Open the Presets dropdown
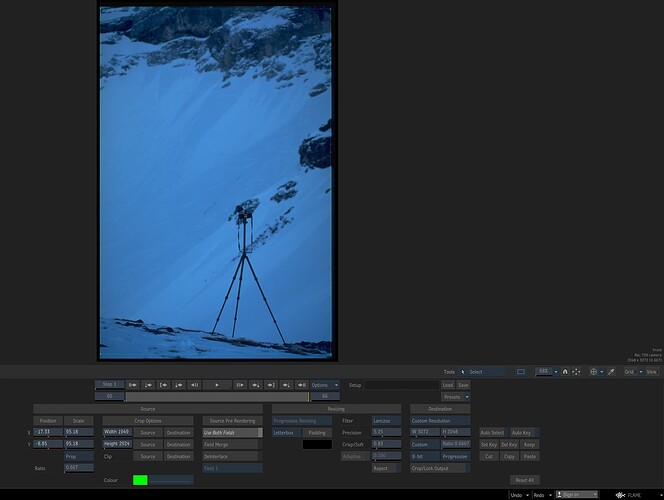The height and width of the screenshot is (500, 664). pyautogui.click(x=455, y=396)
